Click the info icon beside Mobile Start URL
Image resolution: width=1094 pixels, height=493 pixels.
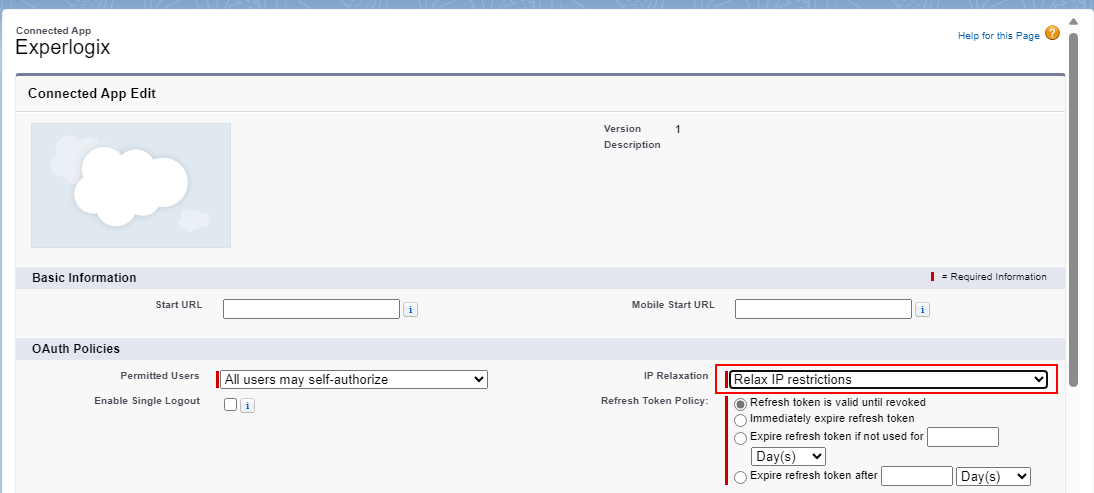(922, 310)
